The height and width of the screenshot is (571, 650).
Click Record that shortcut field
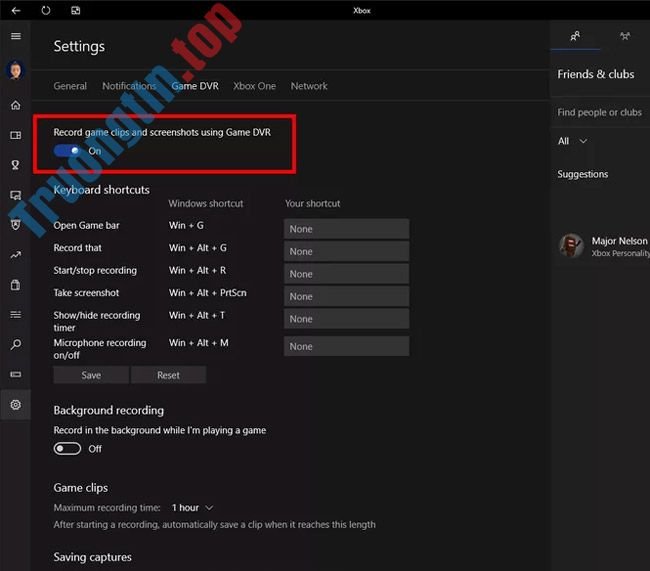(347, 251)
